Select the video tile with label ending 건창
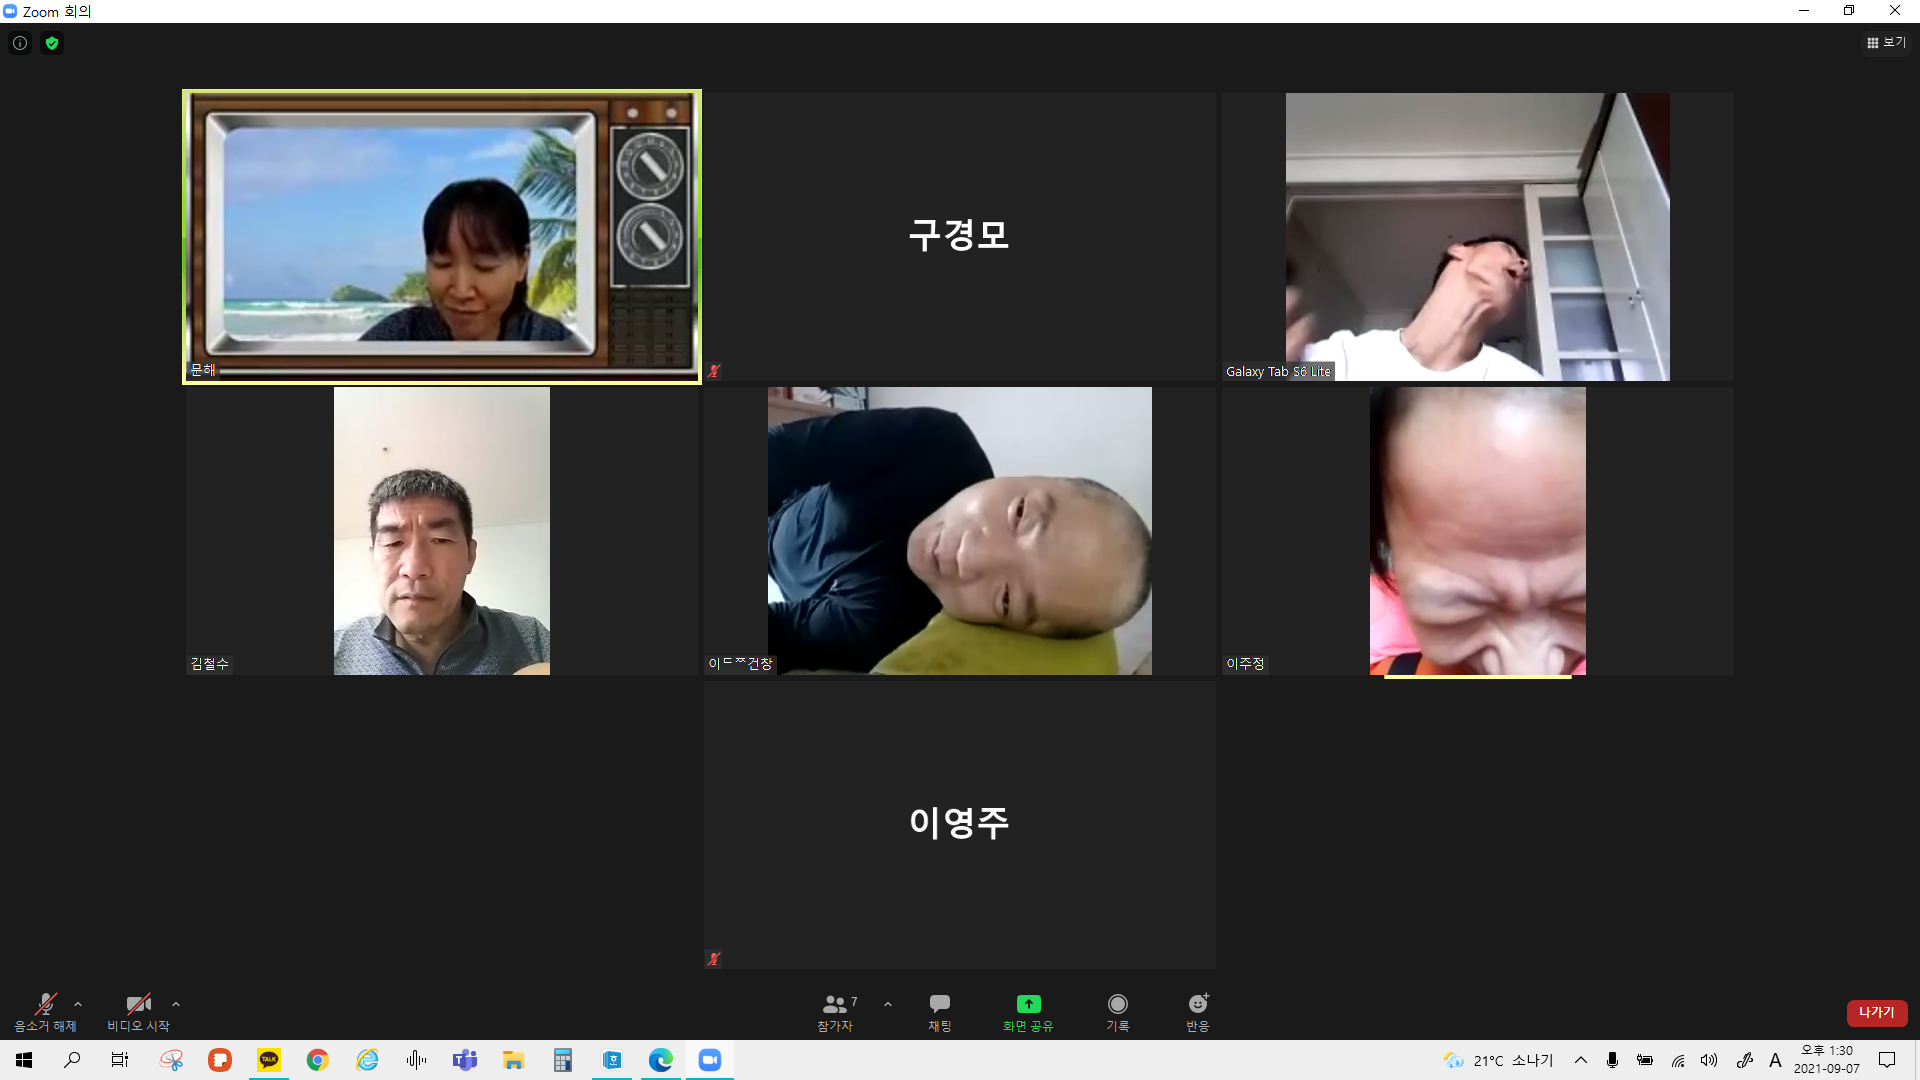The image size is (1920, 1080). 960,531
